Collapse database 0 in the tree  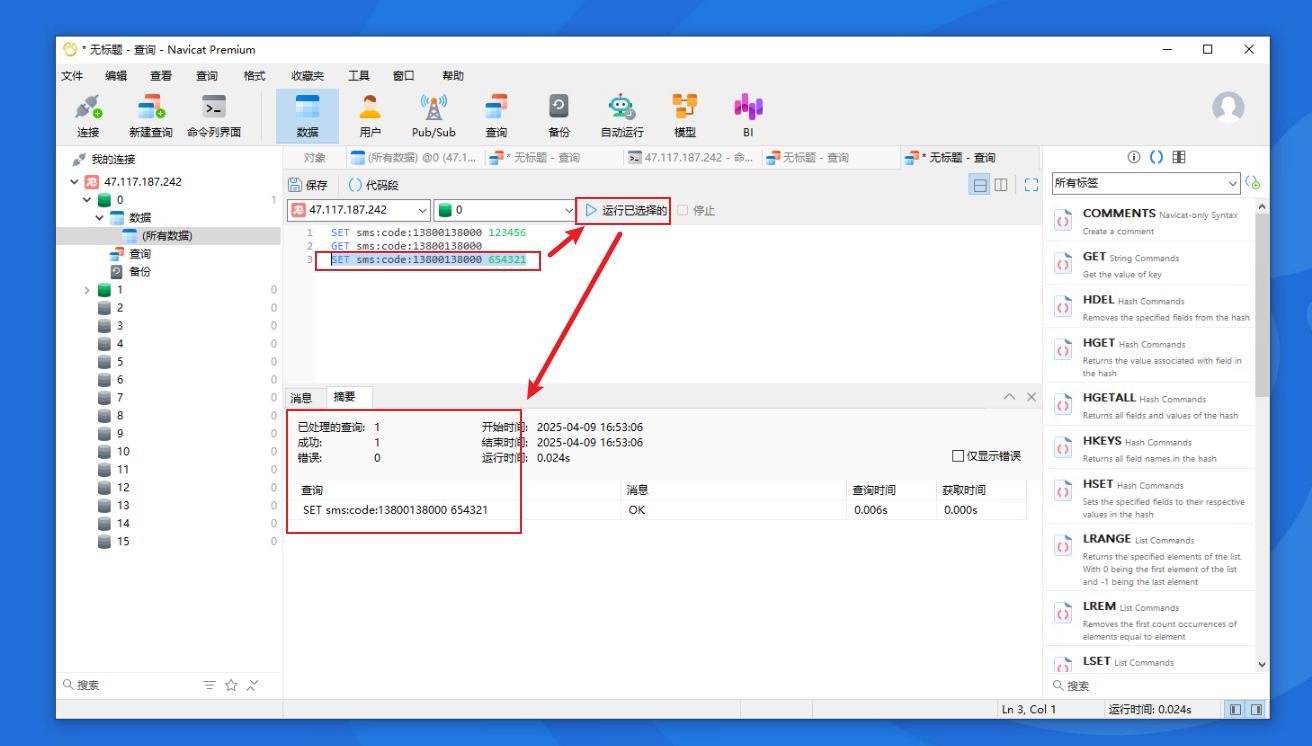point(87,200)
